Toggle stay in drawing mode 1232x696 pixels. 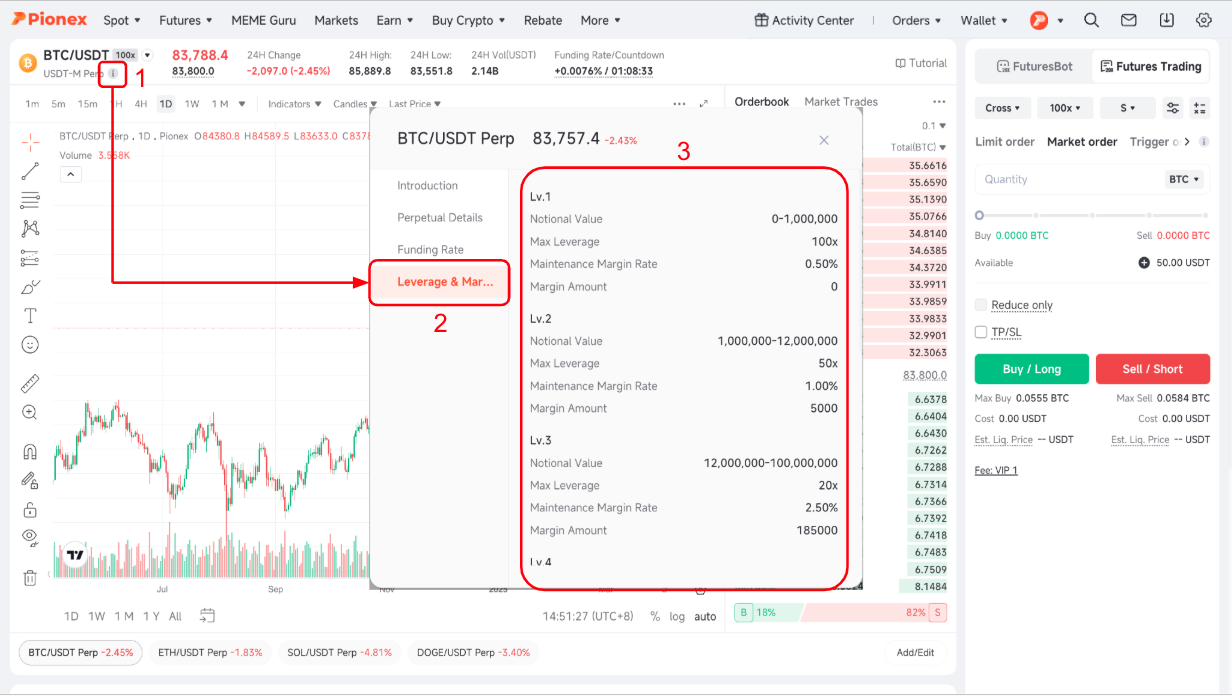(x=30, y=480)
